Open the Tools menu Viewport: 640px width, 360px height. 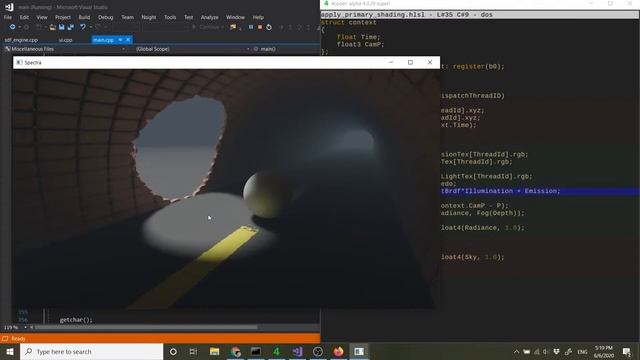point(170,17)
